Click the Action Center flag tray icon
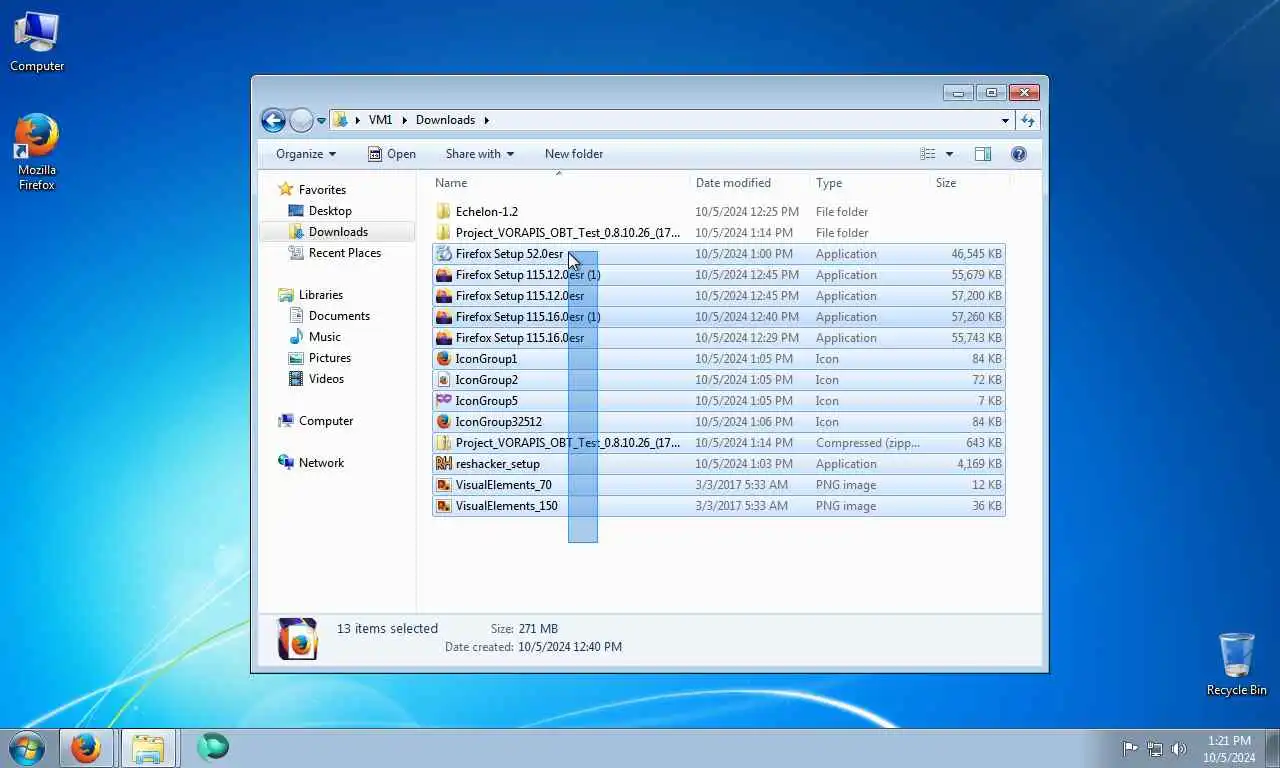This screenshot has width=1280, height=768. pos(1130,748)
